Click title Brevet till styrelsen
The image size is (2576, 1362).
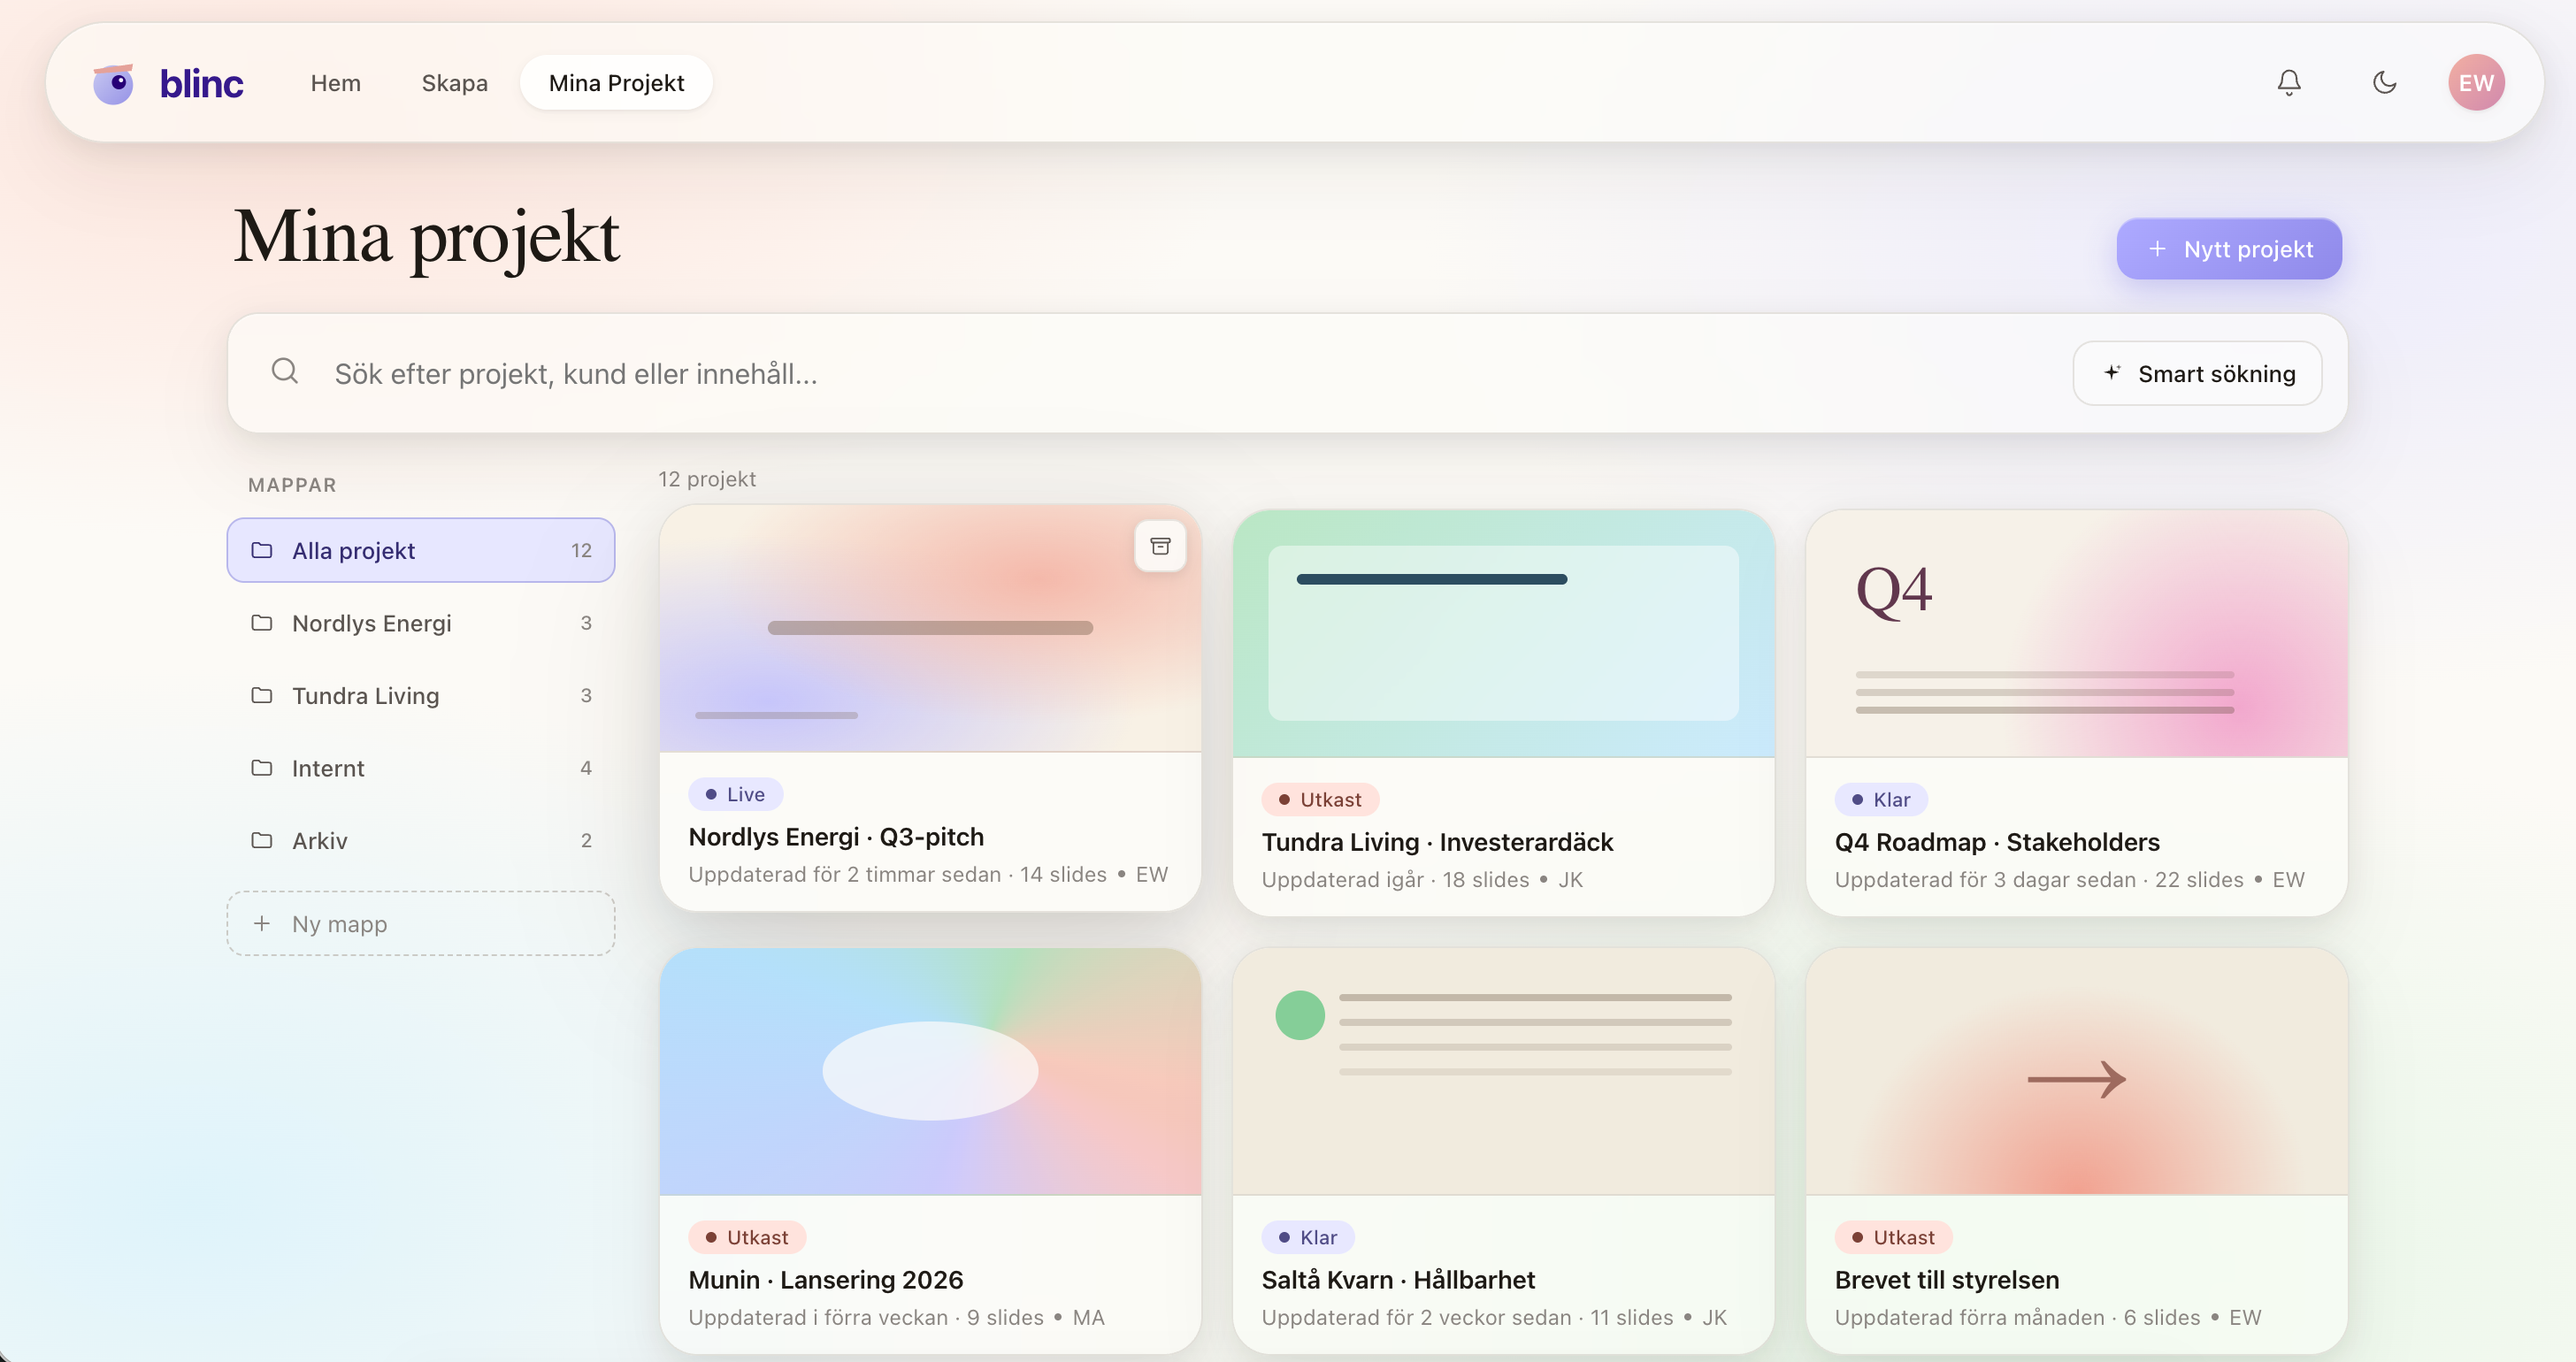[1947, 1280]
